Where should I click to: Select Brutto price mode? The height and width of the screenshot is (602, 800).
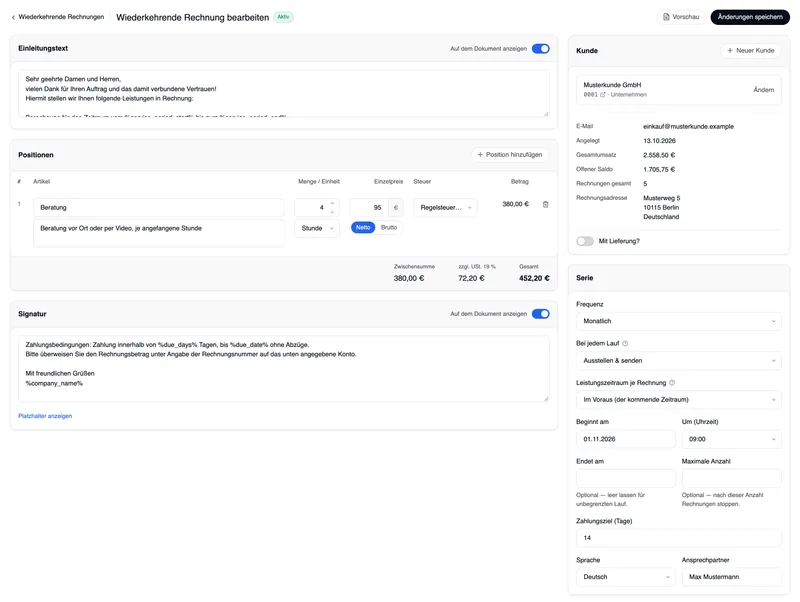pos(389,228)
